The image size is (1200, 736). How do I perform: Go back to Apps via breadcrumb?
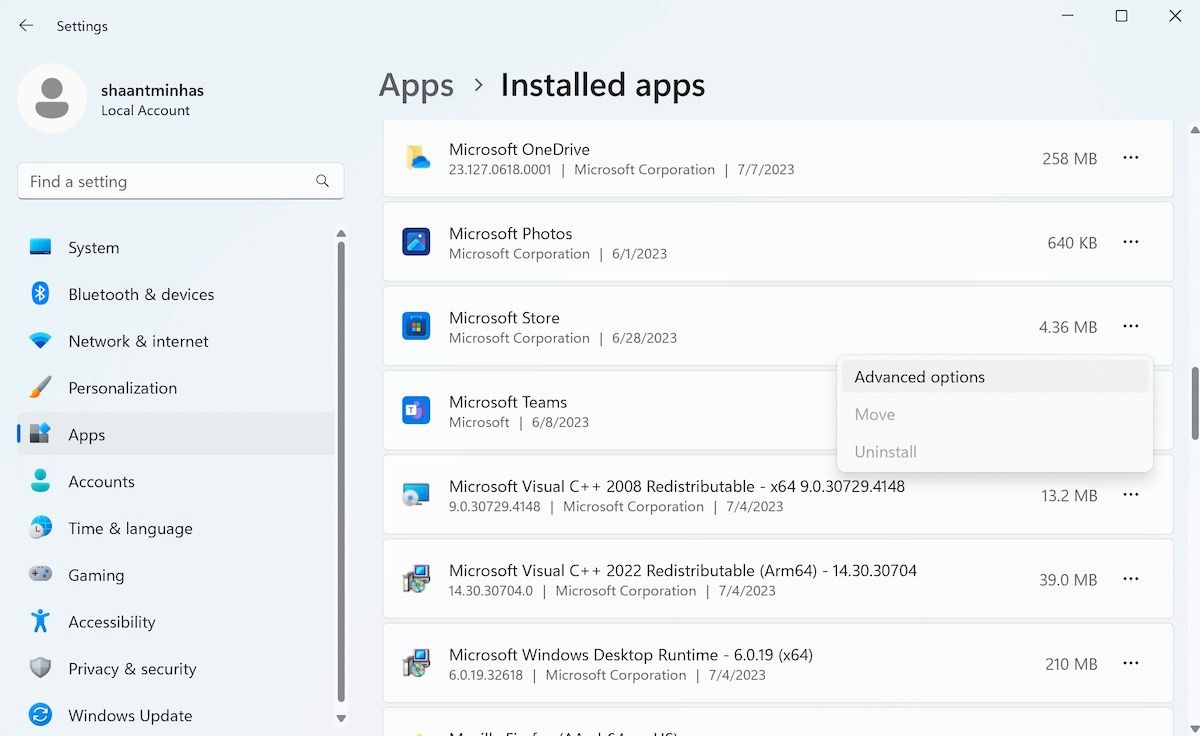tap(416, 86)
